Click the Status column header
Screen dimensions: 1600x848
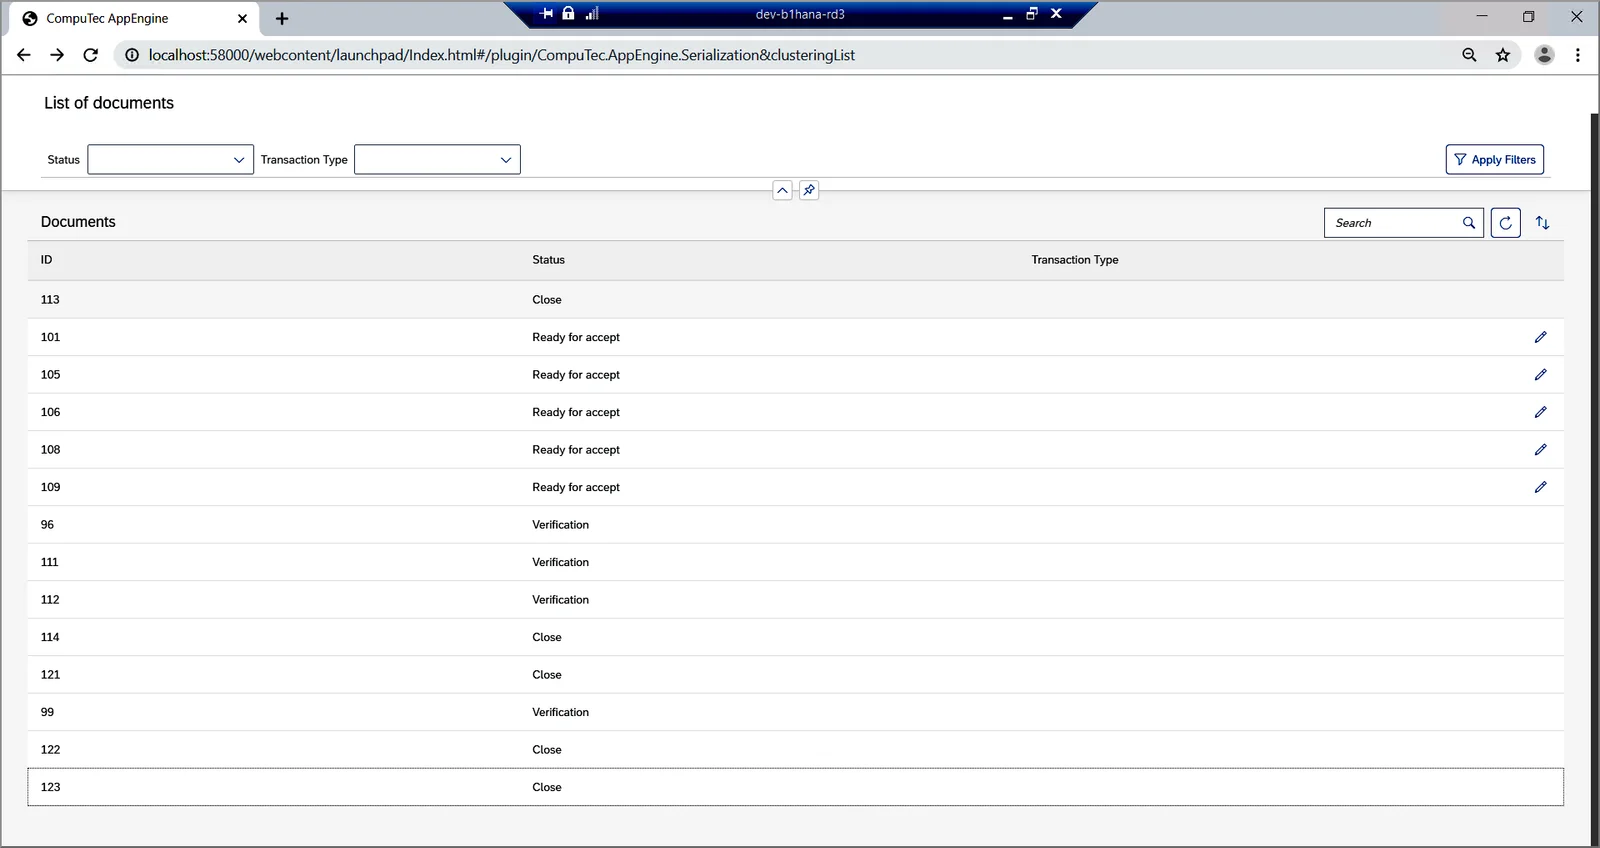548,260
